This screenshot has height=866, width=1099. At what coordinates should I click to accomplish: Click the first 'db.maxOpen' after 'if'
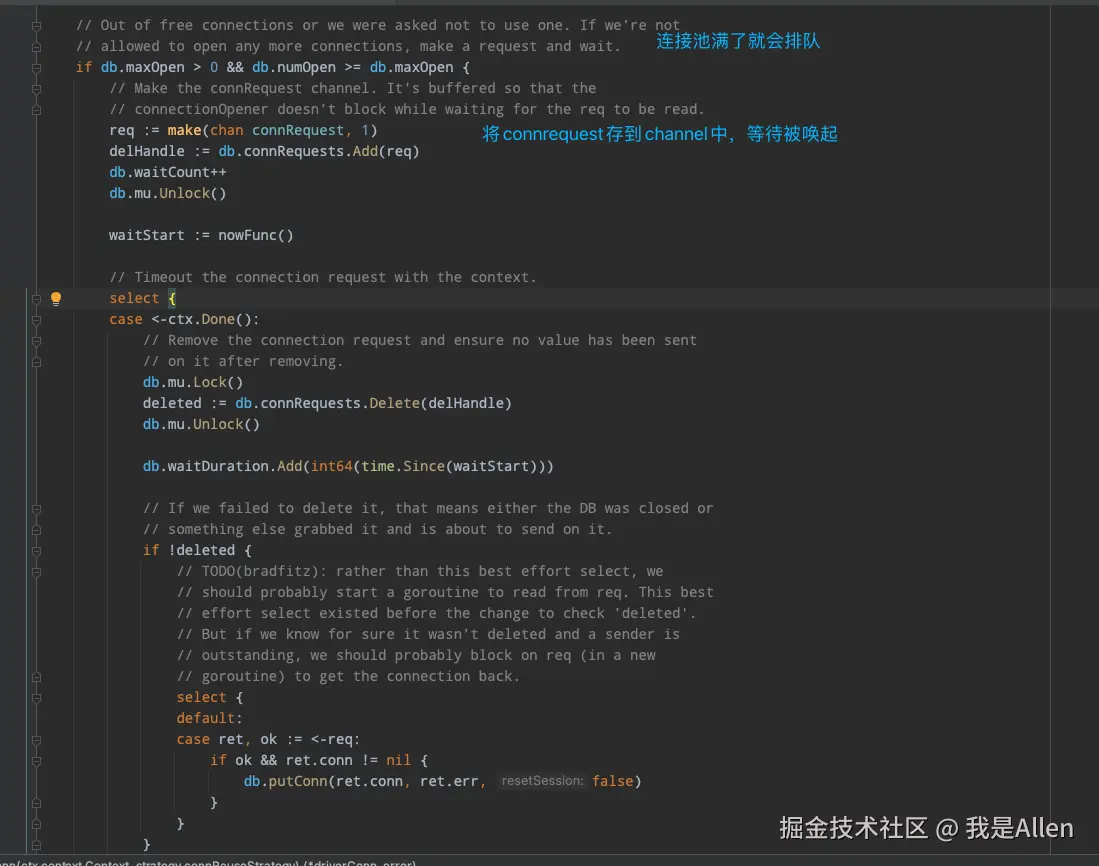(x=142, y=67)
